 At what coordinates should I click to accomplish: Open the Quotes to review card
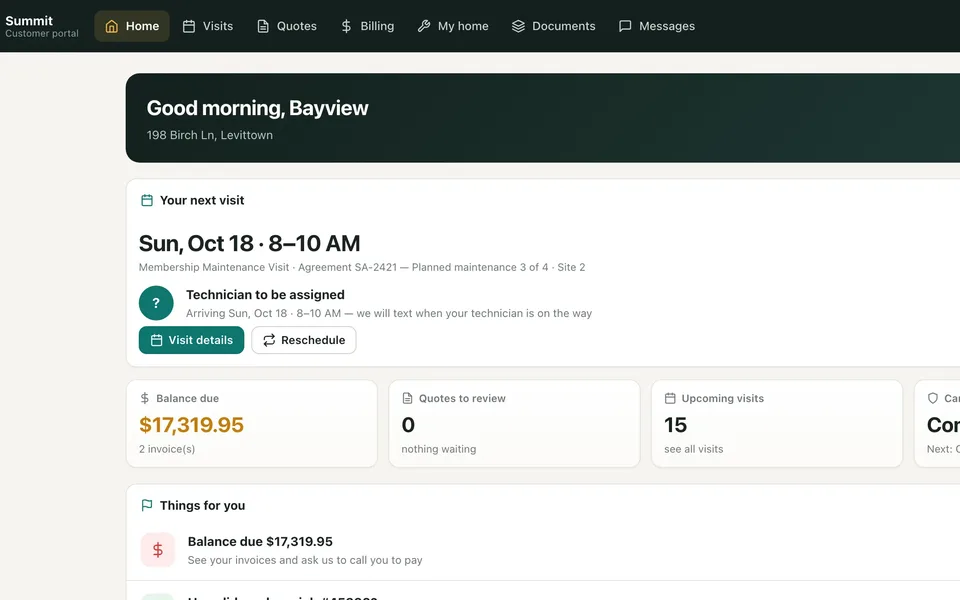click(x=514, y=424)
